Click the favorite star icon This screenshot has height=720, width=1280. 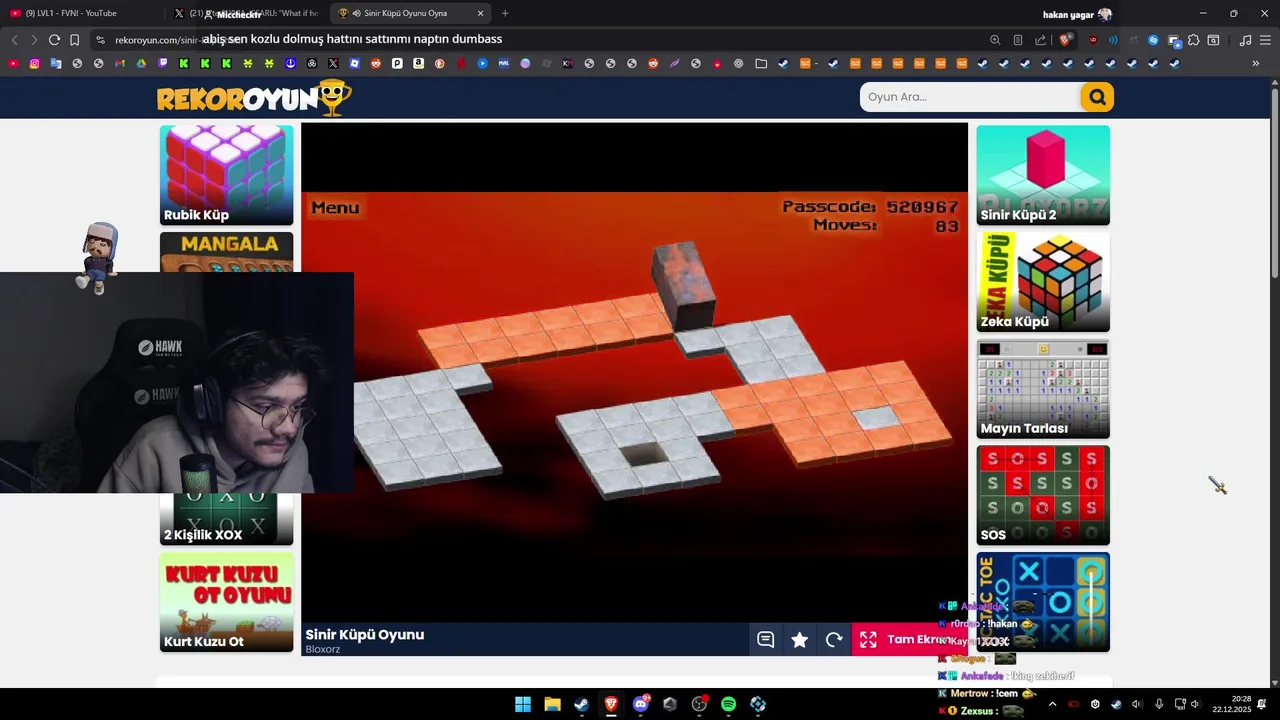[800, 640]
